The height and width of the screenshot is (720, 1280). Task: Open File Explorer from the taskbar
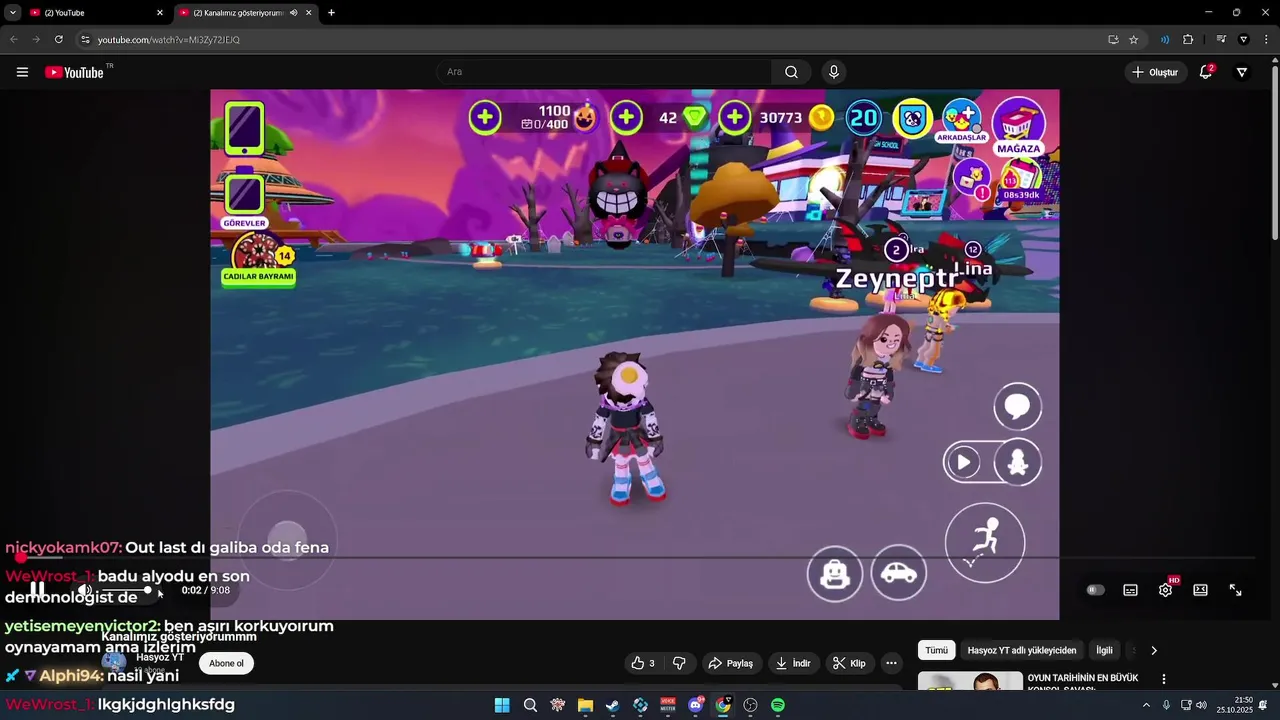585,705
